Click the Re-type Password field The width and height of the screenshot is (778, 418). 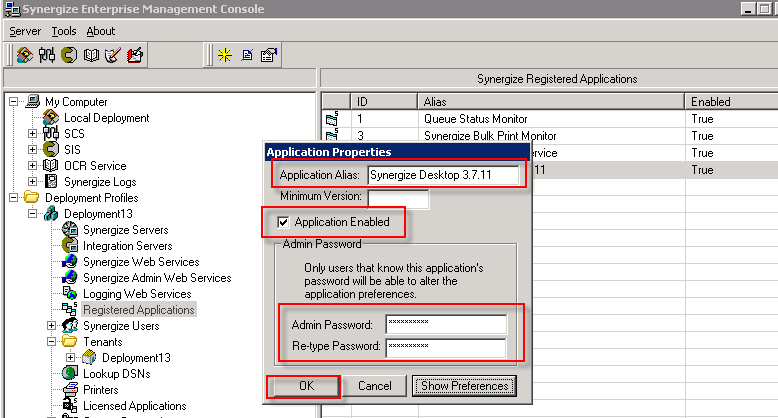(x=446, y=347)
